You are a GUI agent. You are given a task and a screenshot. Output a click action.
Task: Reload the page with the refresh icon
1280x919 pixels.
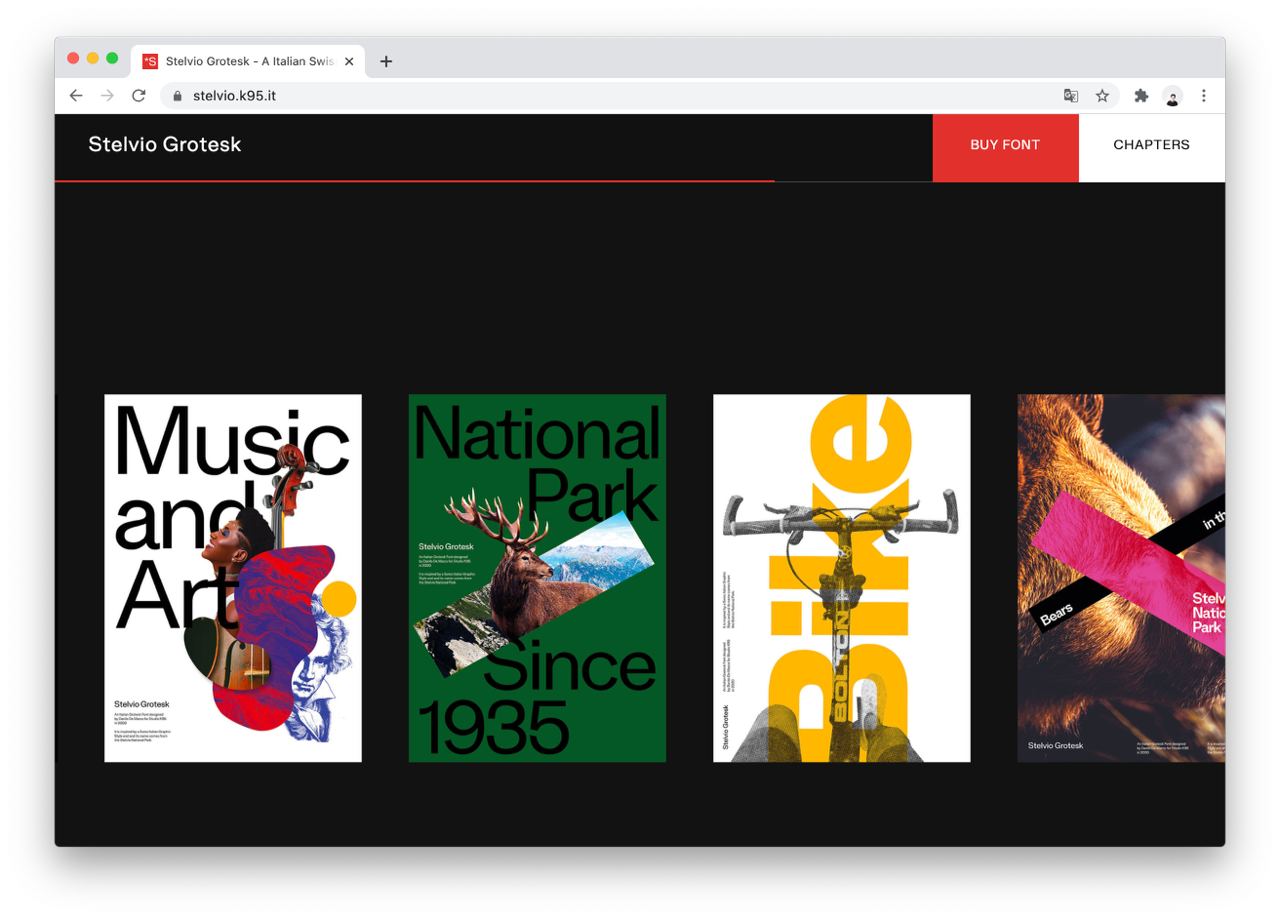click(x=138, y=96)
